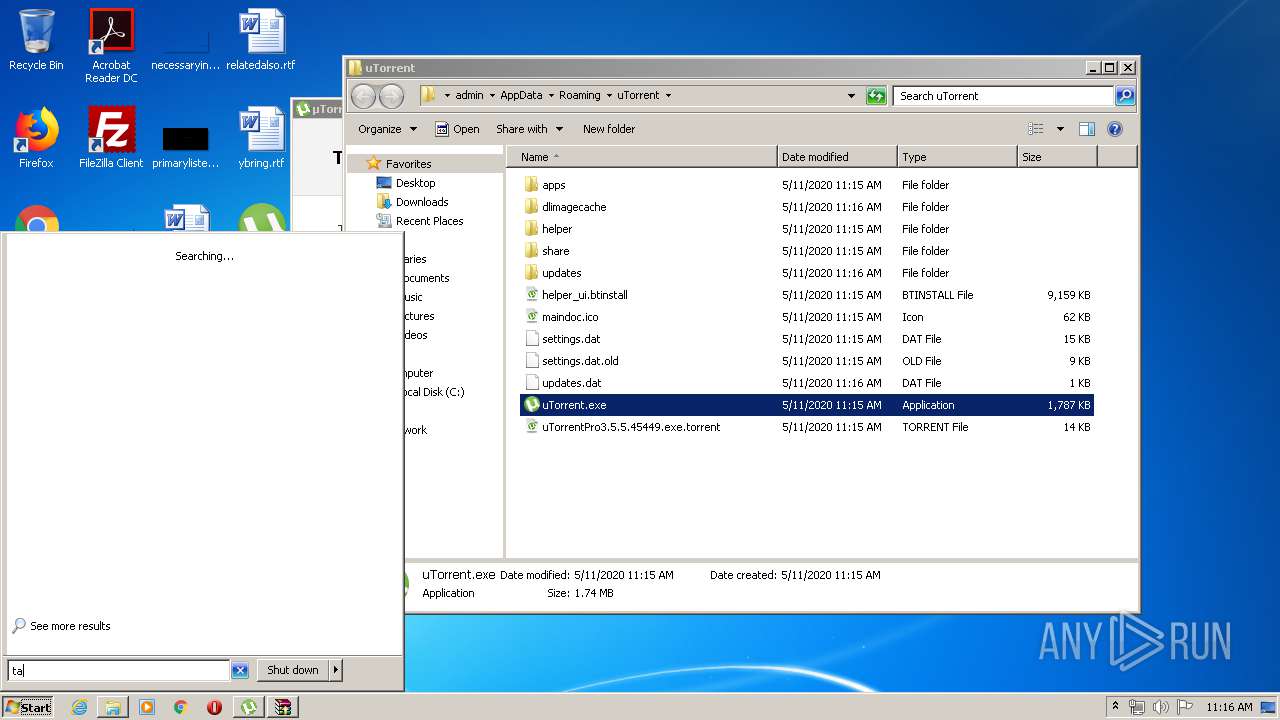Open the Start button

(28, 707)
